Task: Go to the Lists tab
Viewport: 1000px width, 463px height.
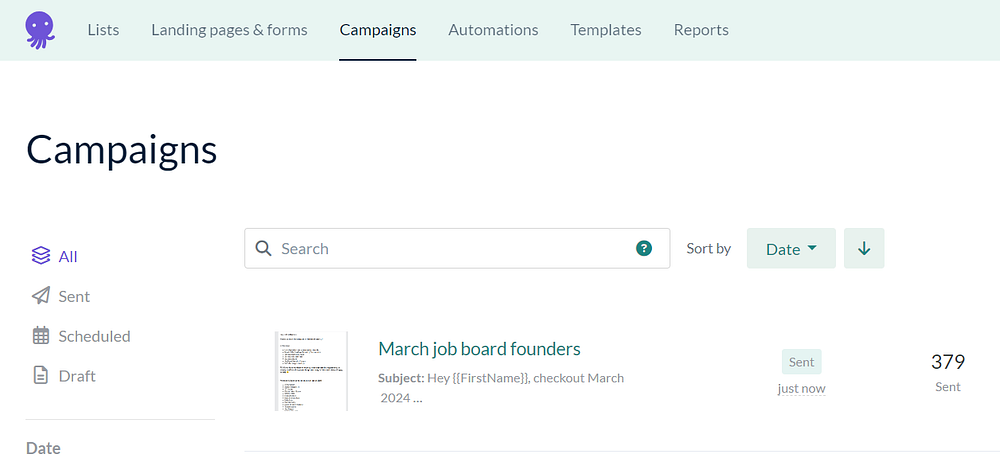Action: [103, 30]
